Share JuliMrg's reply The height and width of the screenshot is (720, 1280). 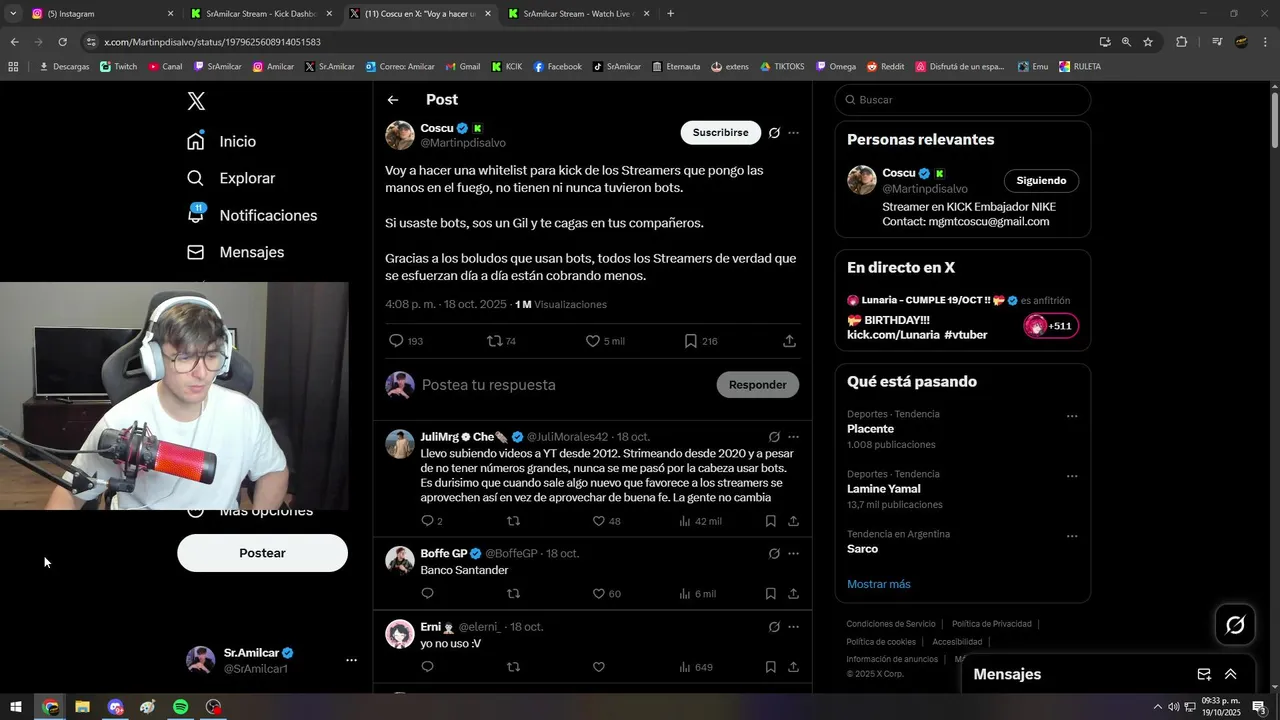[793, 521]
